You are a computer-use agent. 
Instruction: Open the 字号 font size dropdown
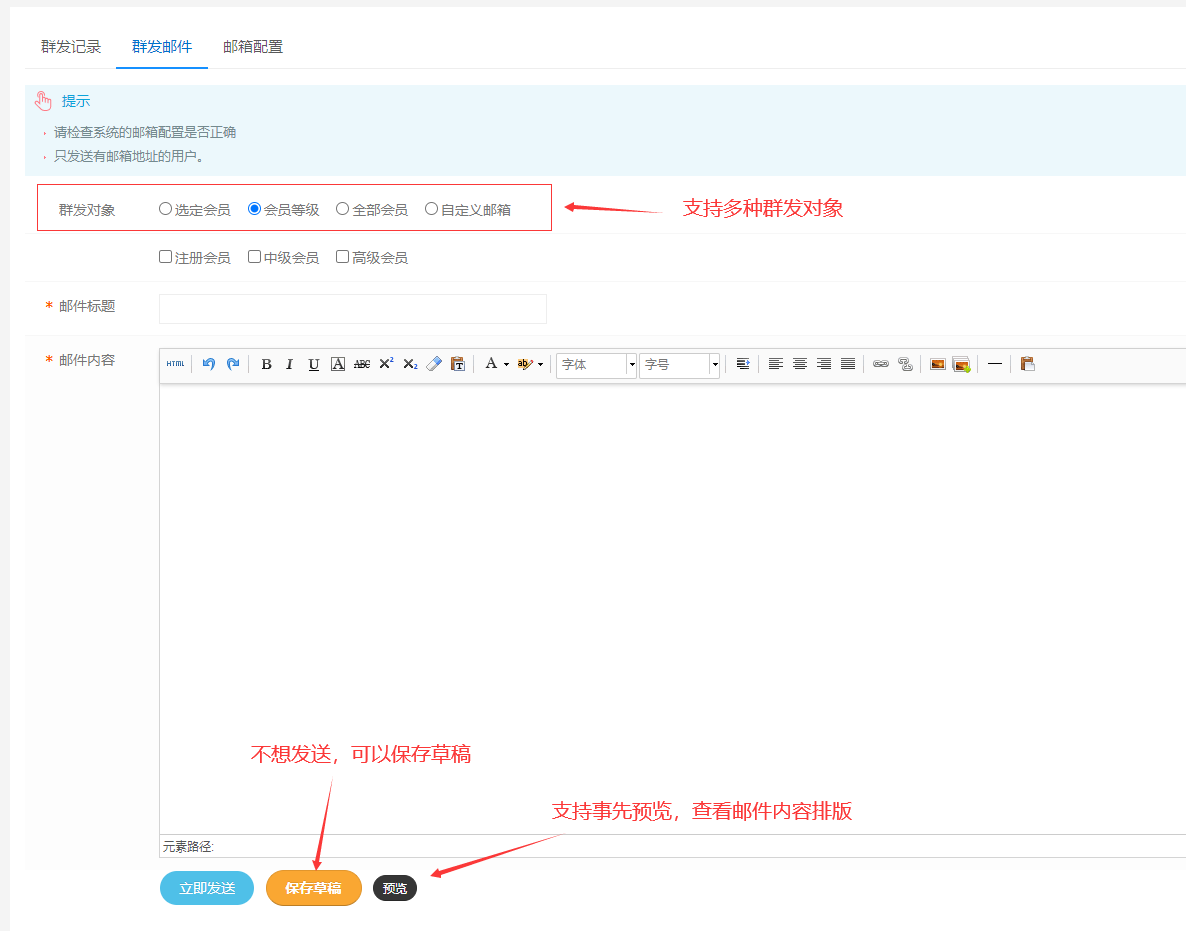679,365
